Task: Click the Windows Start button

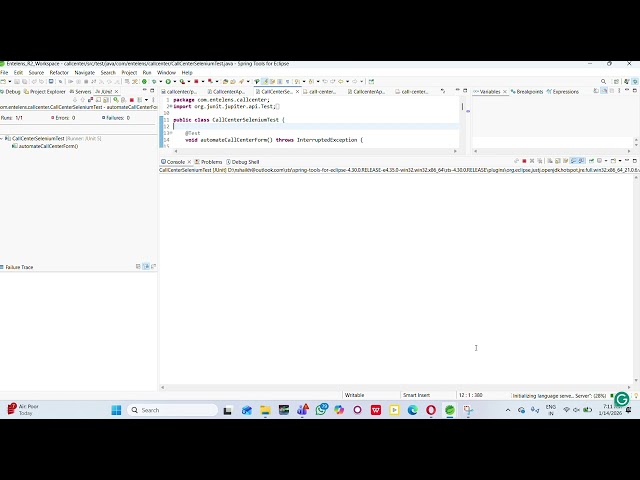Action: point(116,410)
